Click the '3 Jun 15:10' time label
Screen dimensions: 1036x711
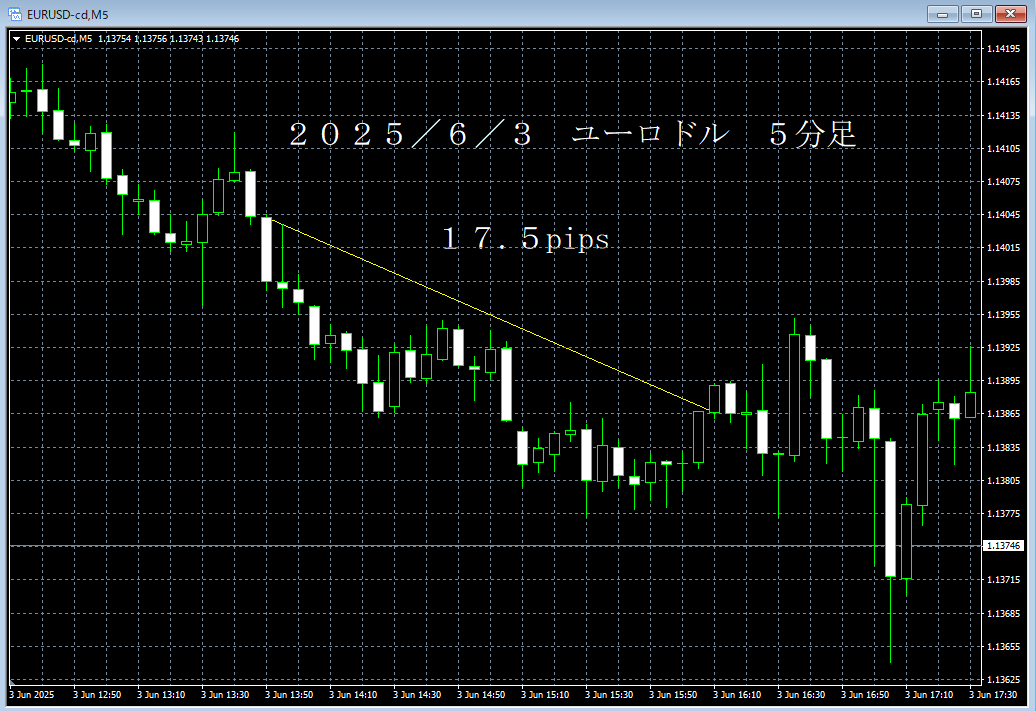[x=545, y=694]
